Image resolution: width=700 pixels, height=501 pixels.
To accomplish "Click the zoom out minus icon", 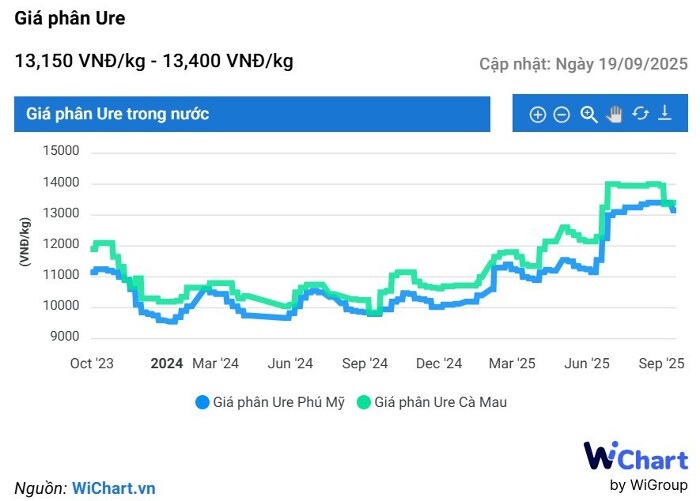I will pos(562,115).
